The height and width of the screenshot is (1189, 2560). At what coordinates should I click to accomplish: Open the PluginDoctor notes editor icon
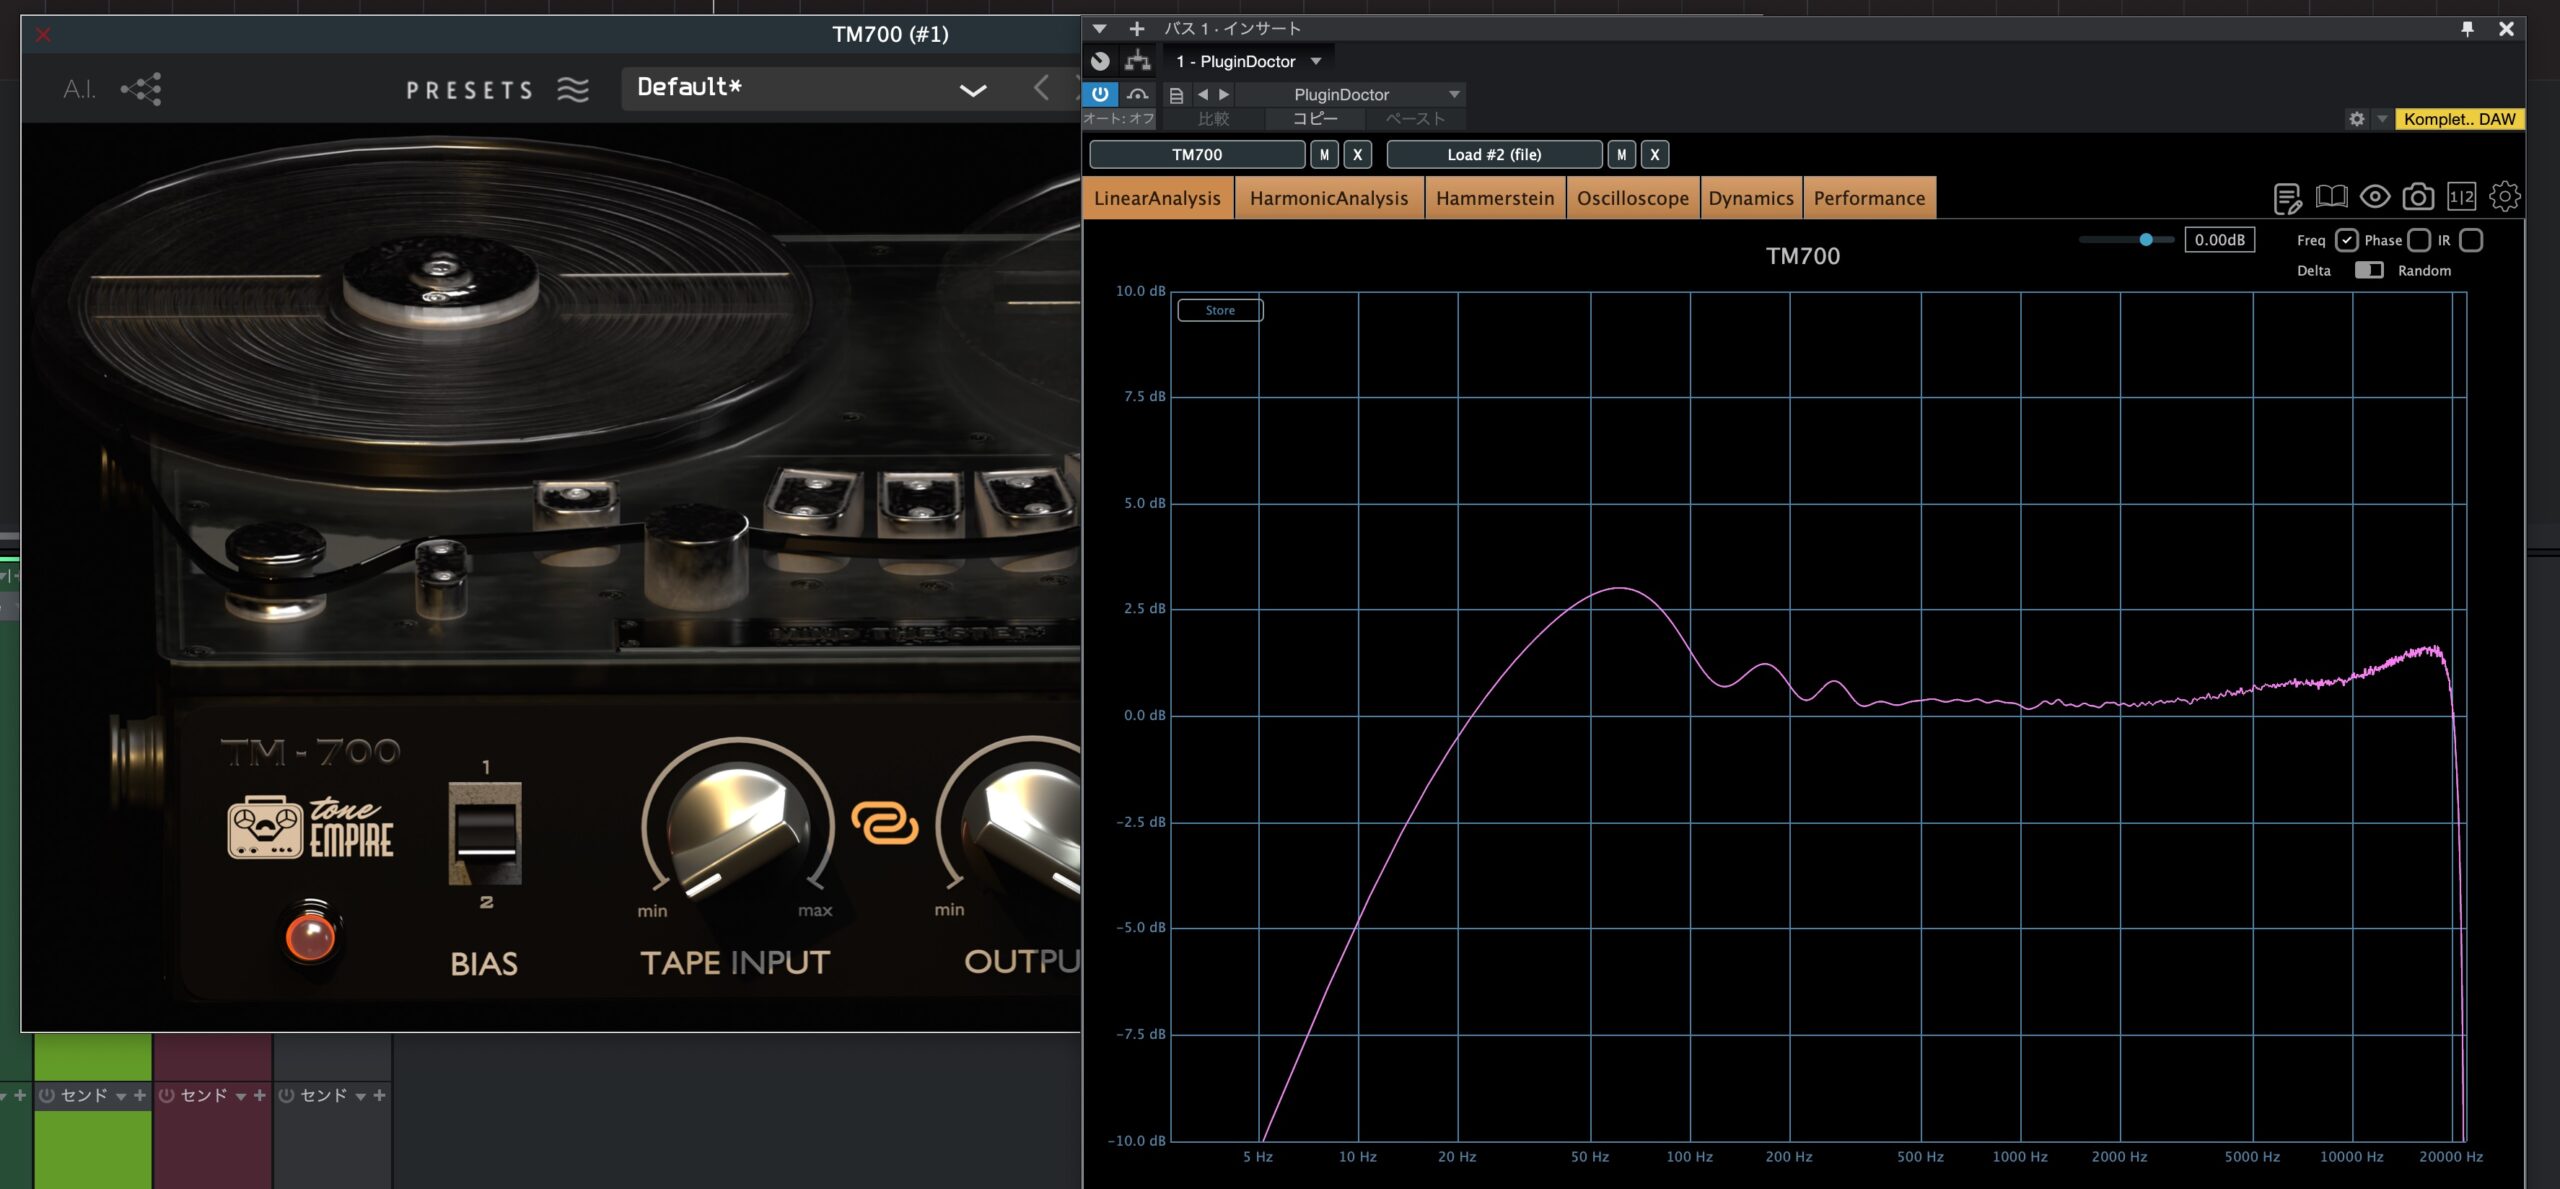click(2287, 198)
